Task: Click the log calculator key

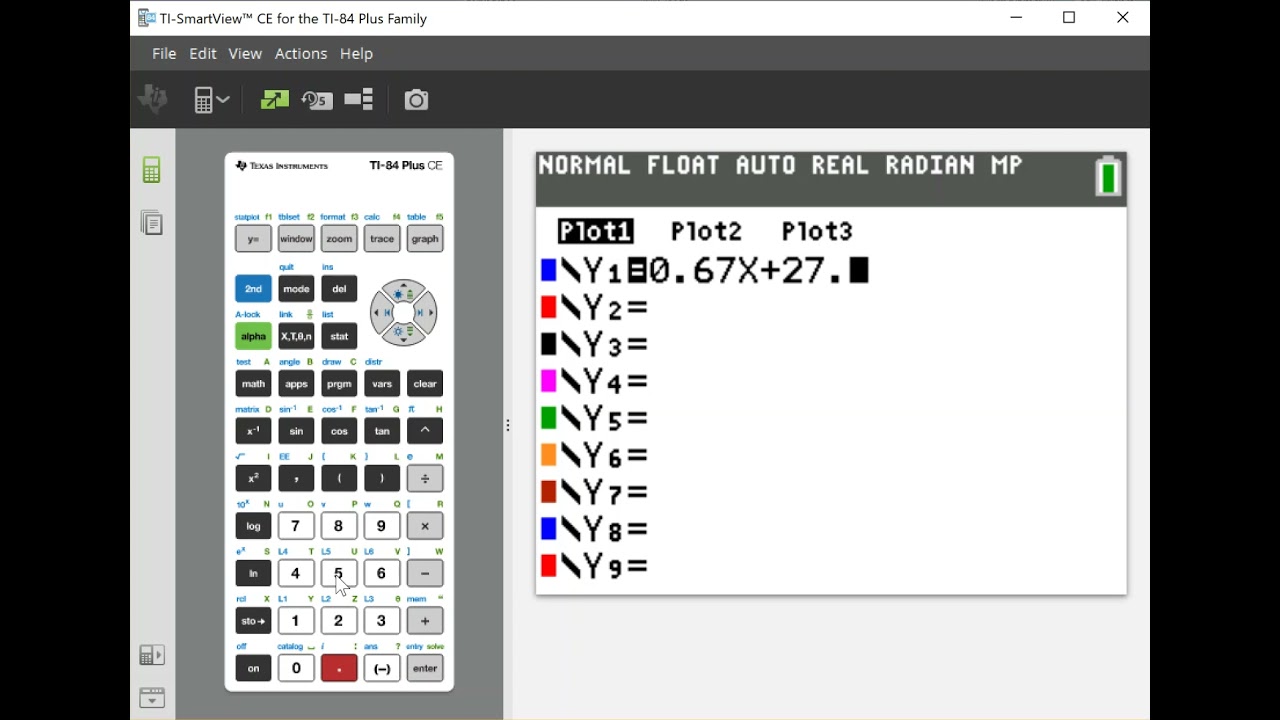Action: coord(253,526)
